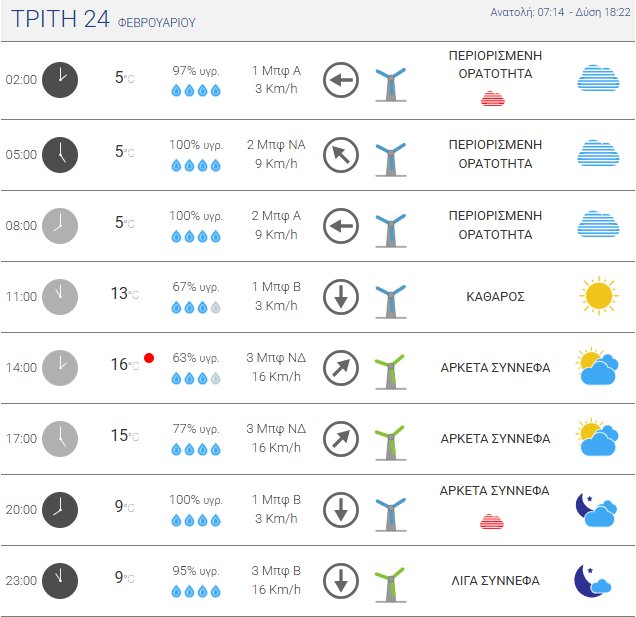Click the ΛΙΓΑ ΣΥΝΝΕΦΑ label at 23:00

click(495, 580)
